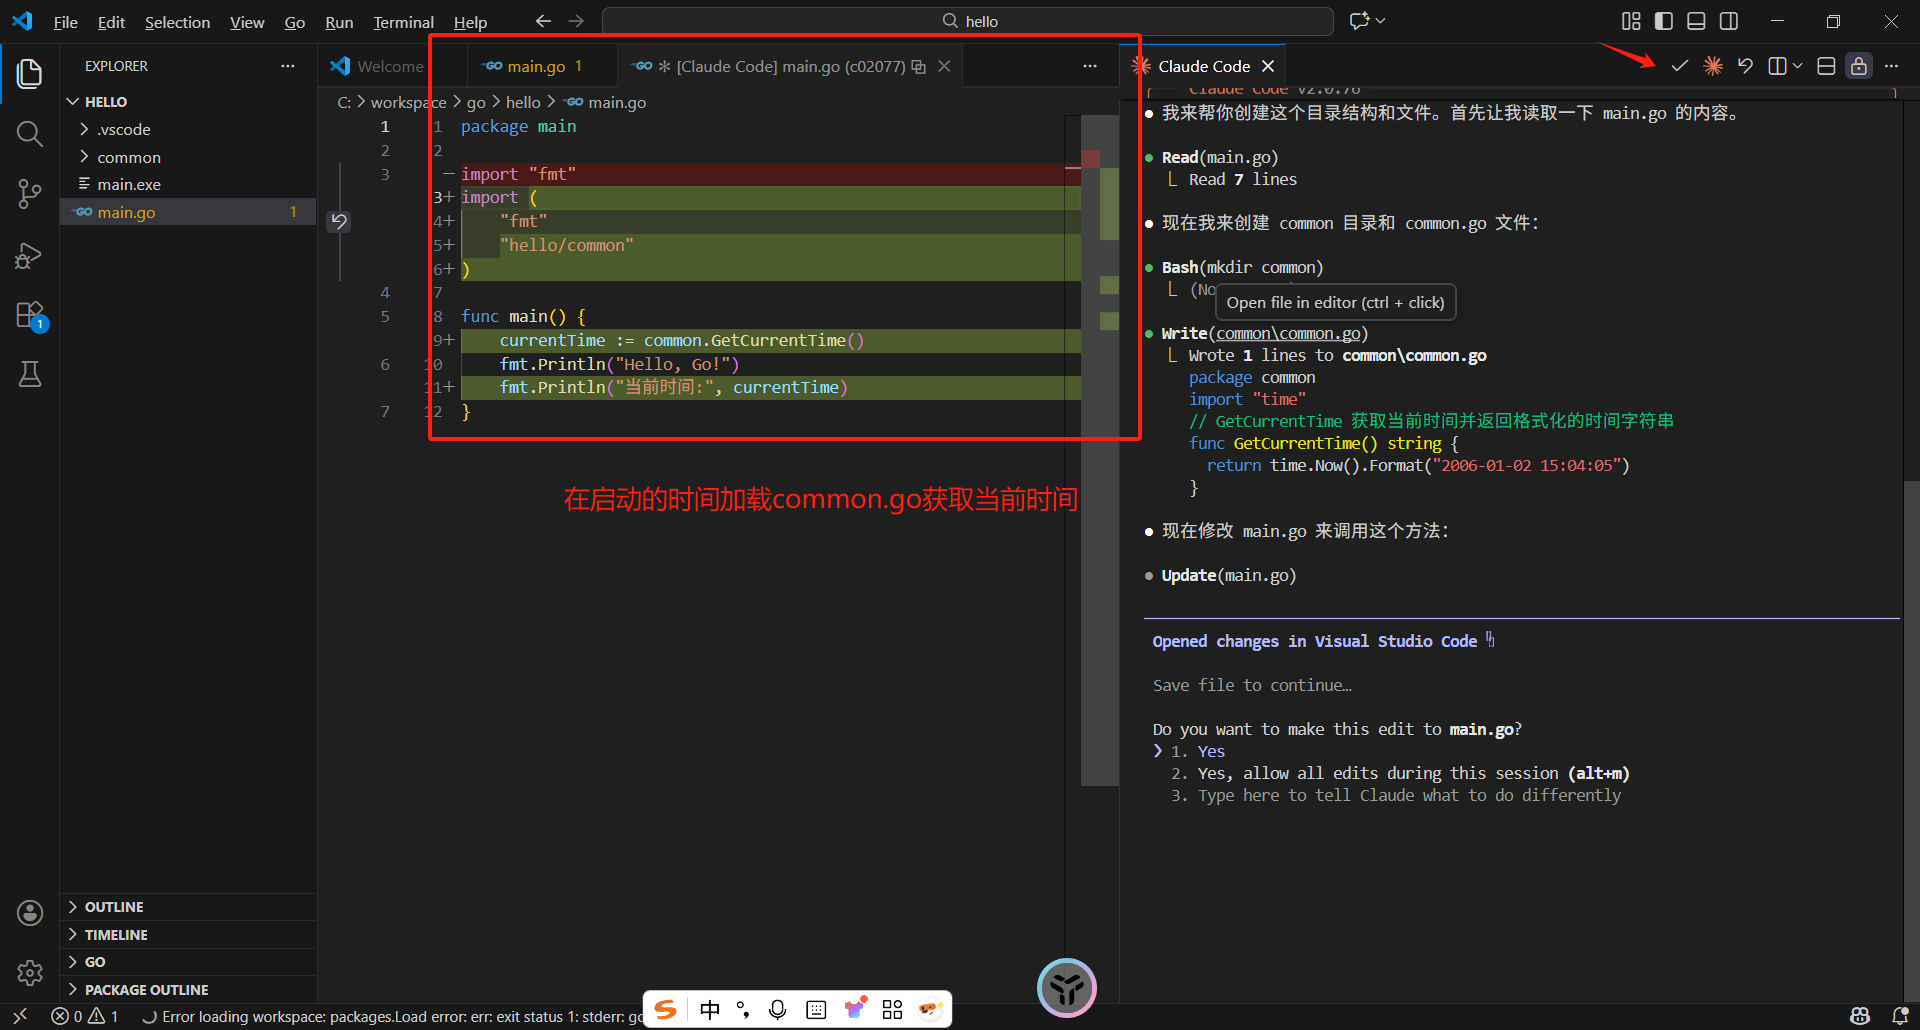Toggle primary side bar visibility
Viewport: 1920px width, 1030px height.
1664,21
